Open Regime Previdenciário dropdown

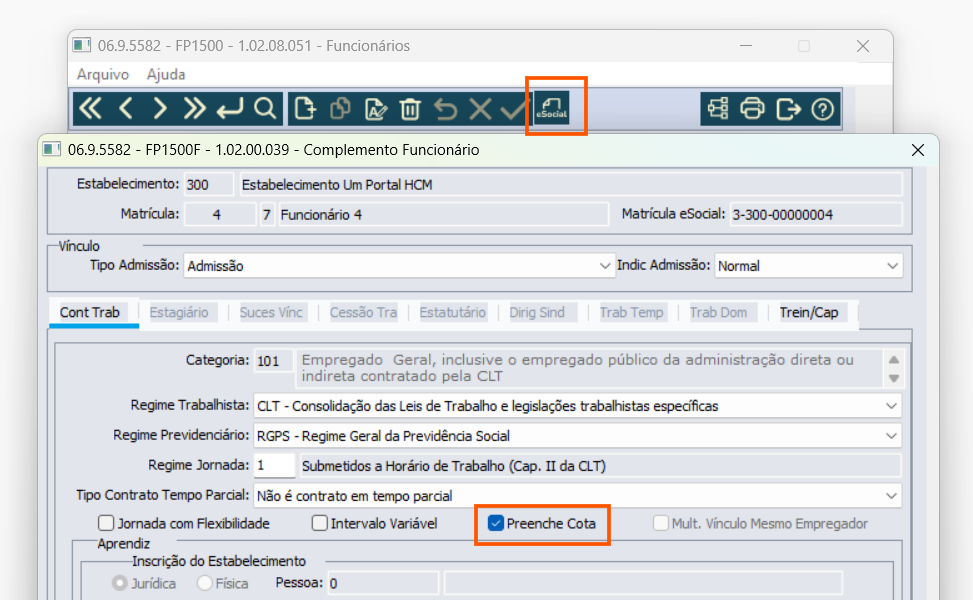click(891, 436)
